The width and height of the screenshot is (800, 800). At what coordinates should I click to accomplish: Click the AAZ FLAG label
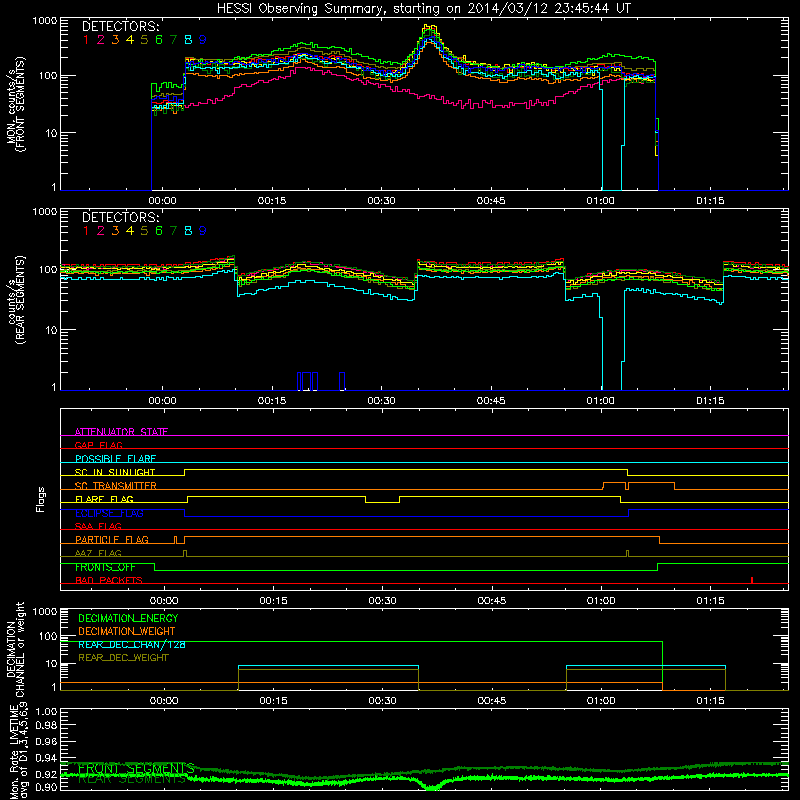(x=98, y=553)
